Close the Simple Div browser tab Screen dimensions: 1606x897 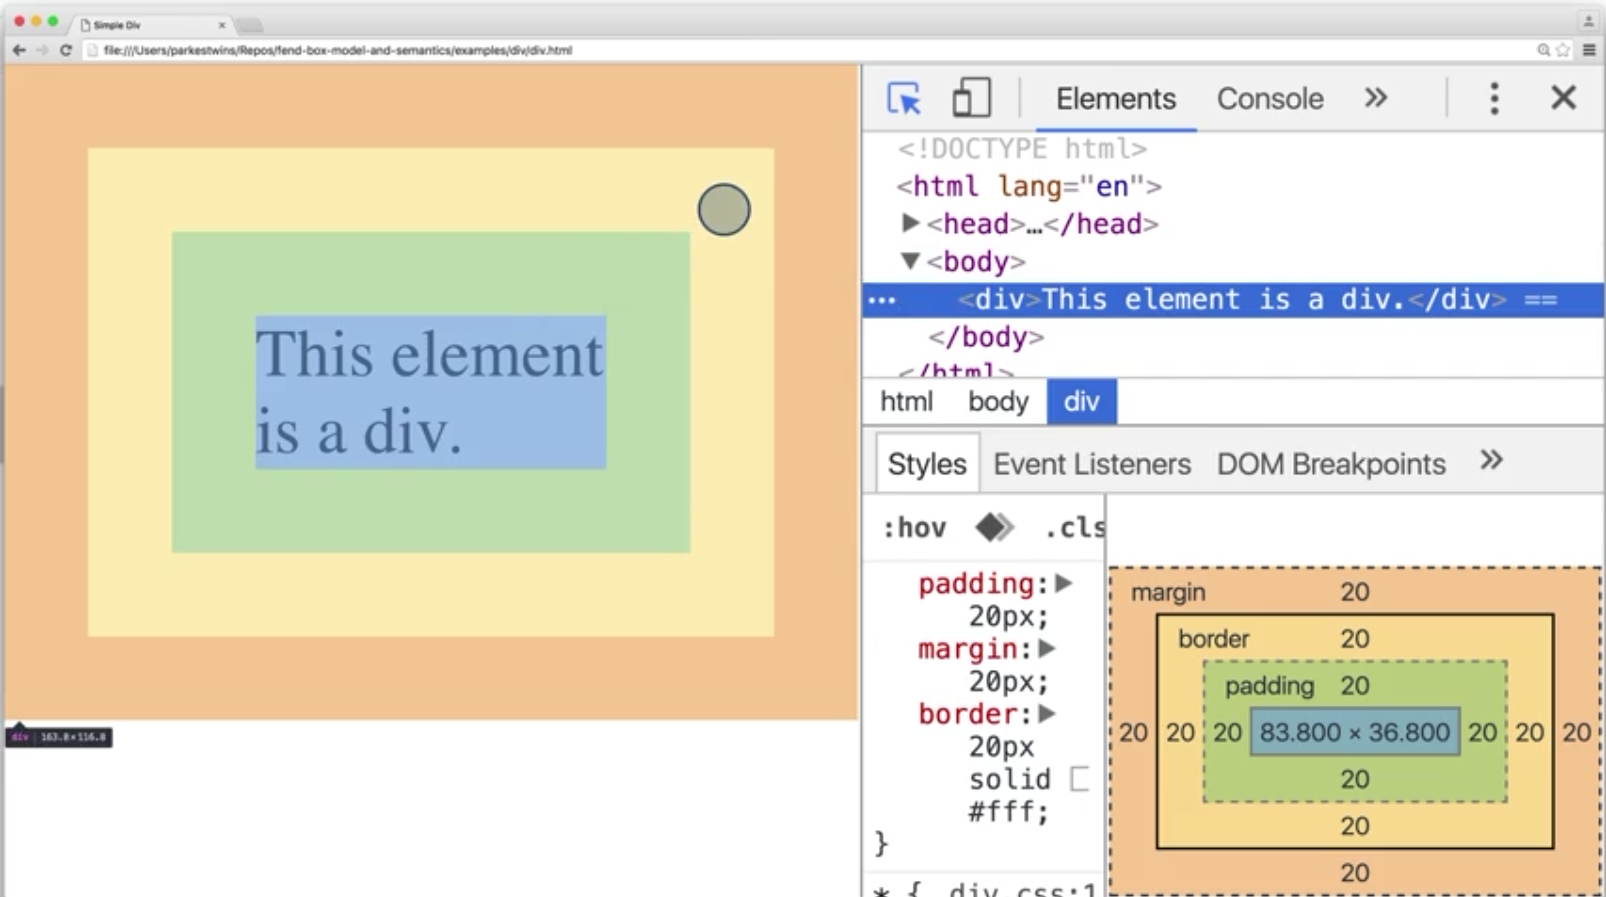(222, 25)
